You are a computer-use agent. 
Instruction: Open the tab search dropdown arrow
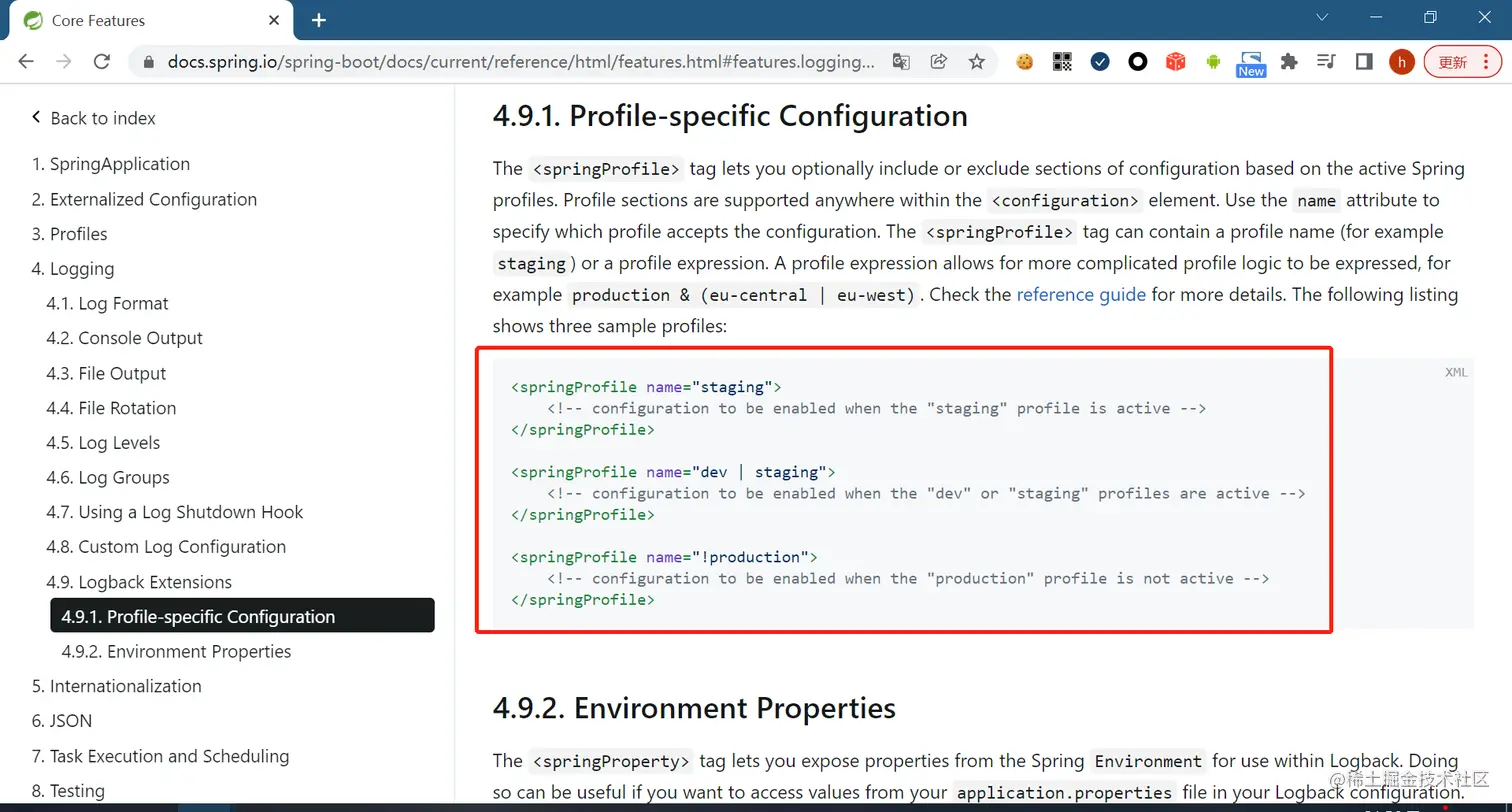[x=1322, y=17]
